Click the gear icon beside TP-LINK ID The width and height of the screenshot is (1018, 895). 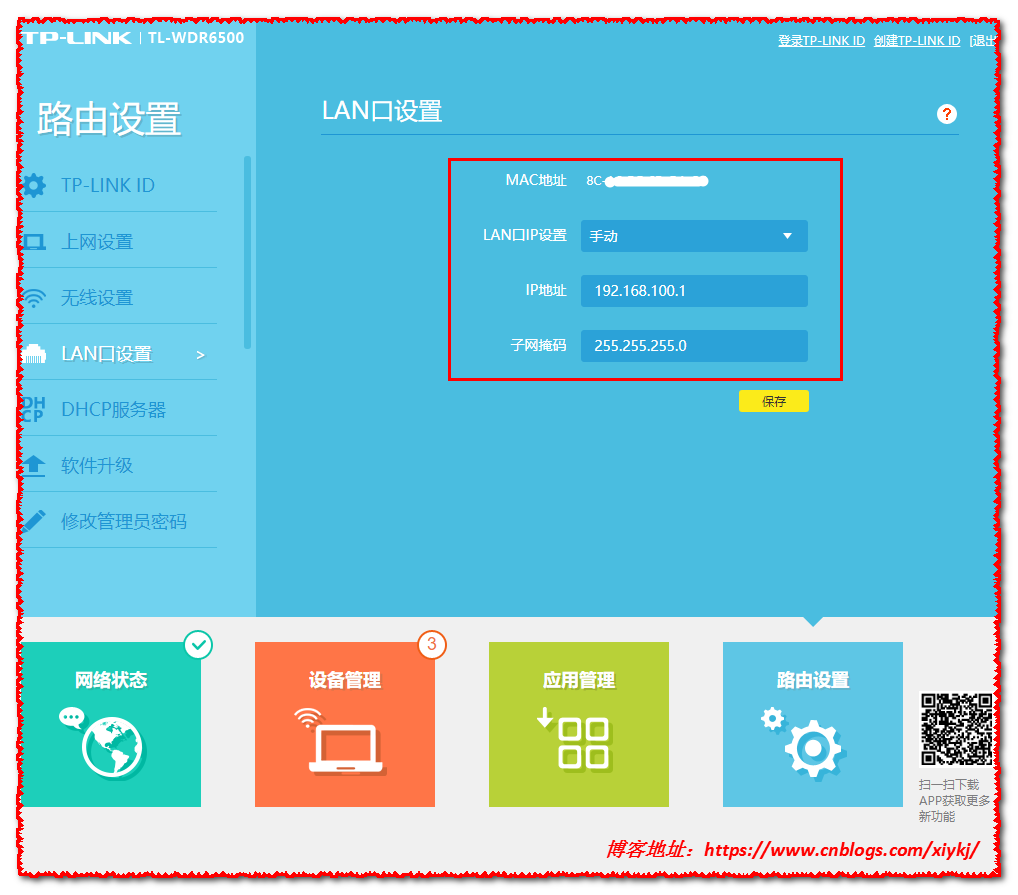(34, 185)
